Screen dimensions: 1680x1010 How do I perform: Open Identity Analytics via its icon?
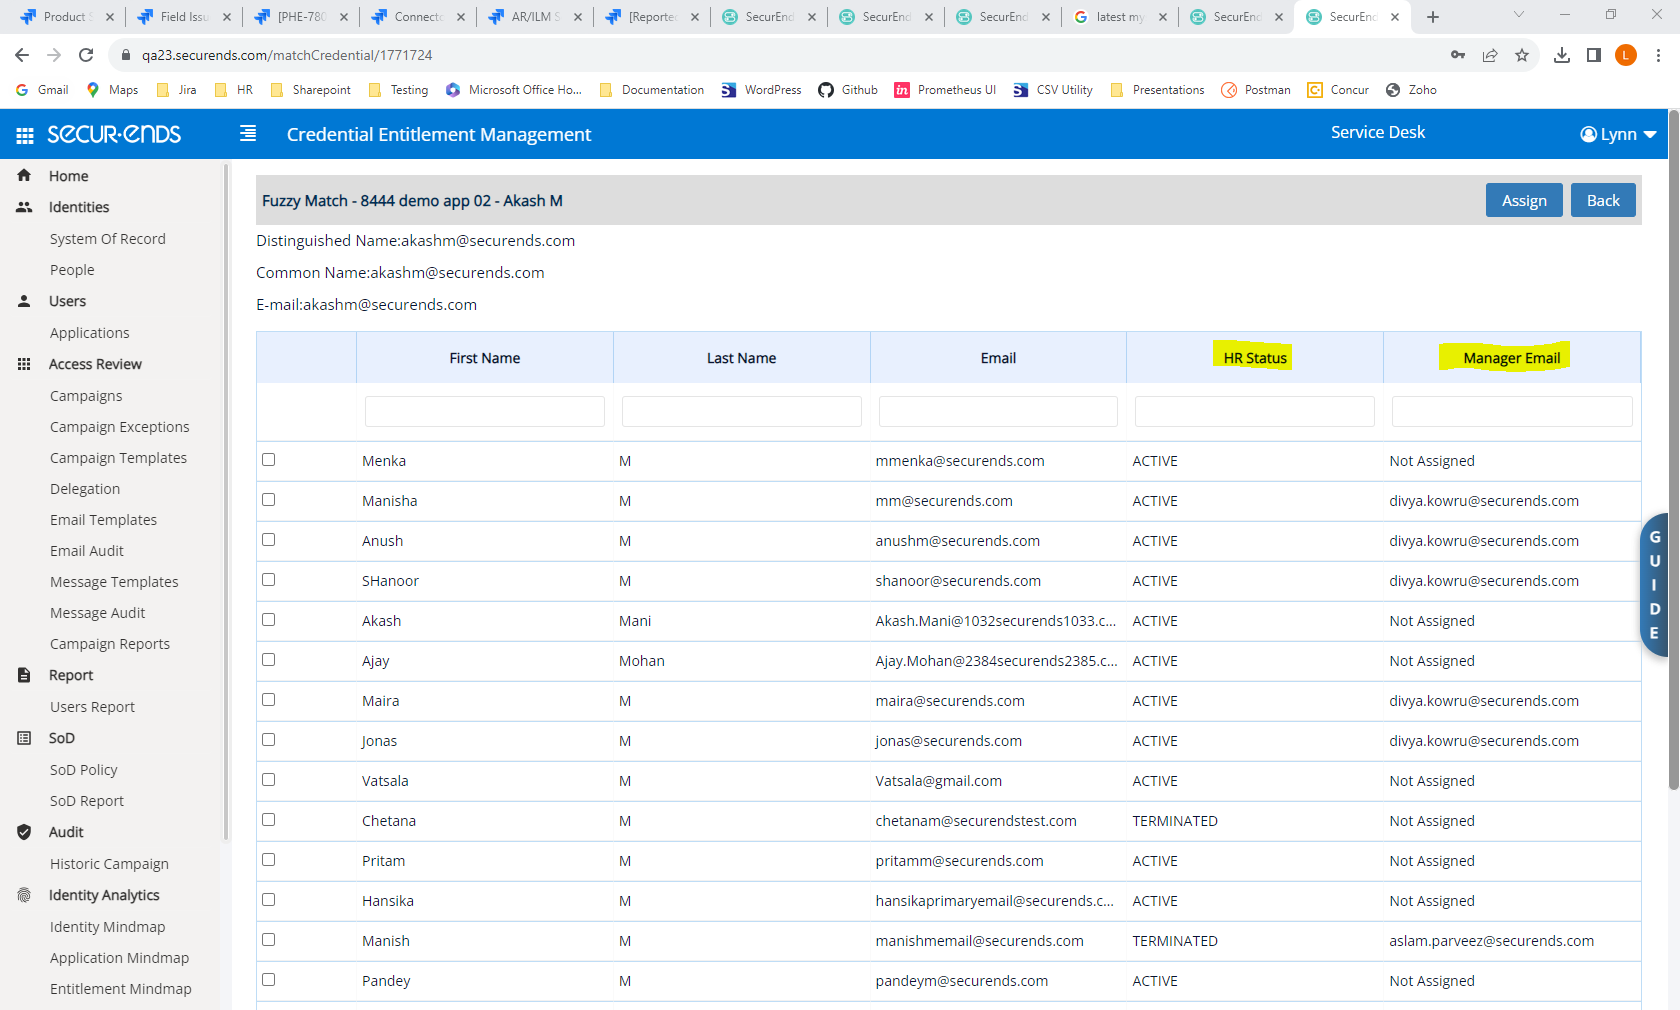tap(23, 894)
